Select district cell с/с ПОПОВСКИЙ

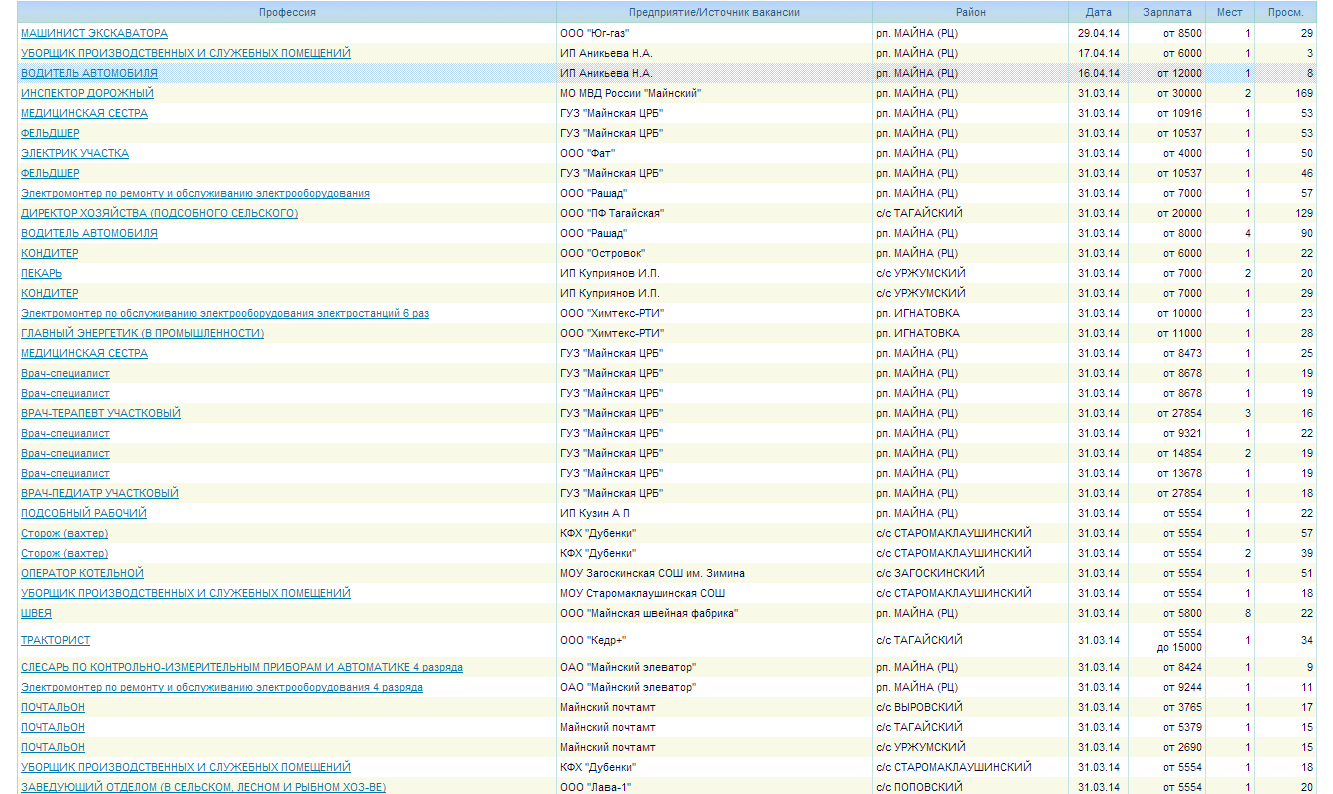click(x=970, y=787)
